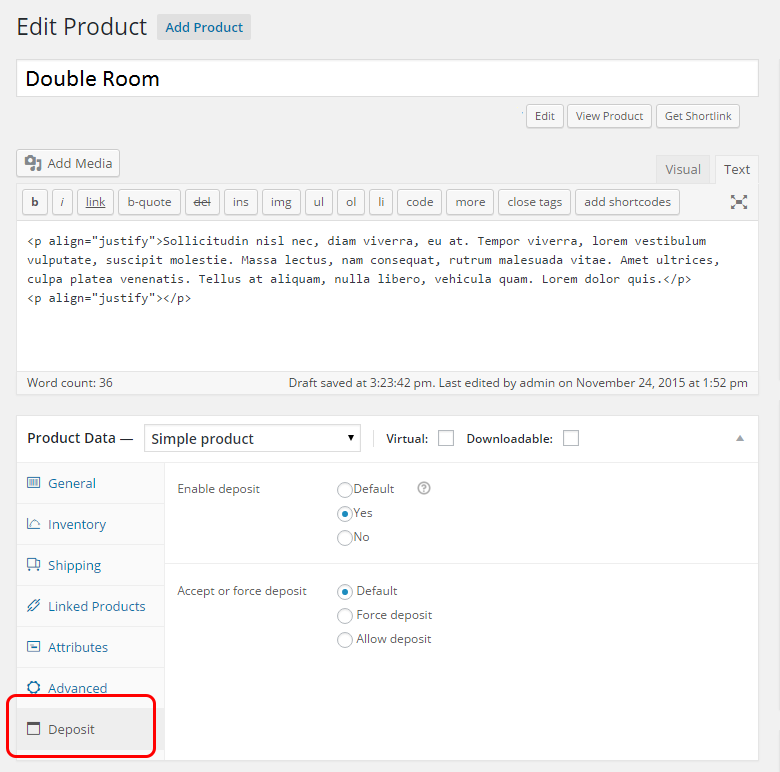Click the General tab icon
This screenshot has height=772, width=780.
[x=33, y=482]
